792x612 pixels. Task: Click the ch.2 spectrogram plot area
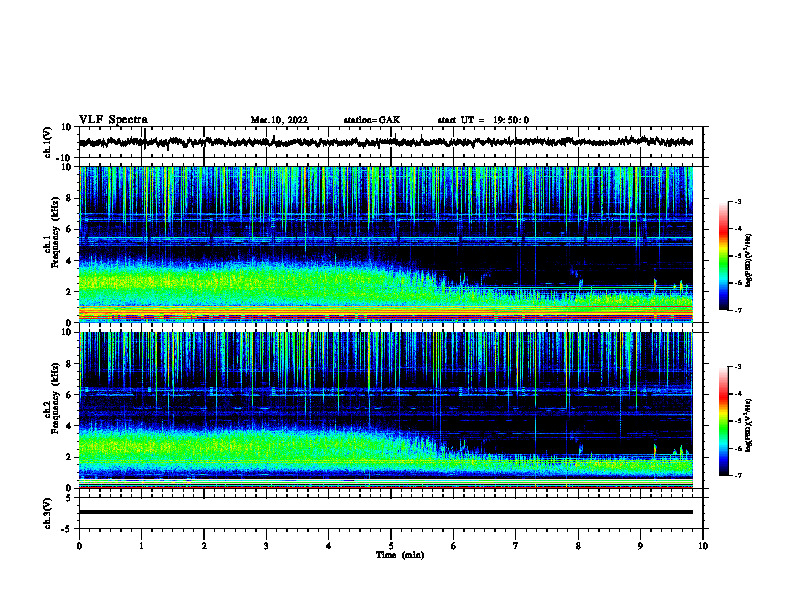click(386, 410)
